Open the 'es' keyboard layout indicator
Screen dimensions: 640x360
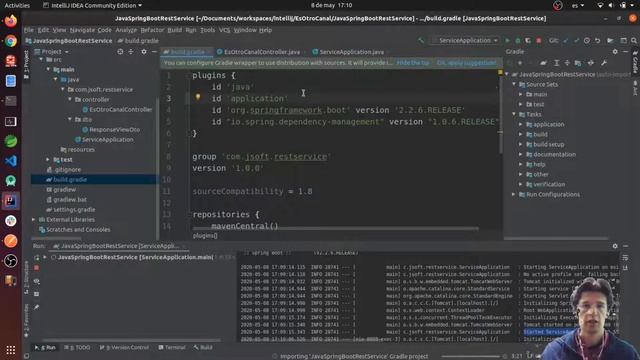coord(578,5)
